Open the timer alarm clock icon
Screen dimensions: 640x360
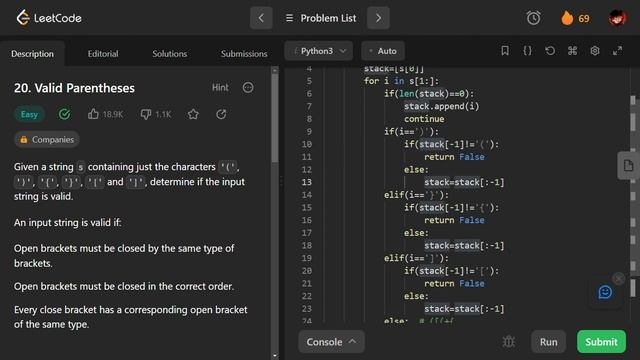tap(533, 18)
